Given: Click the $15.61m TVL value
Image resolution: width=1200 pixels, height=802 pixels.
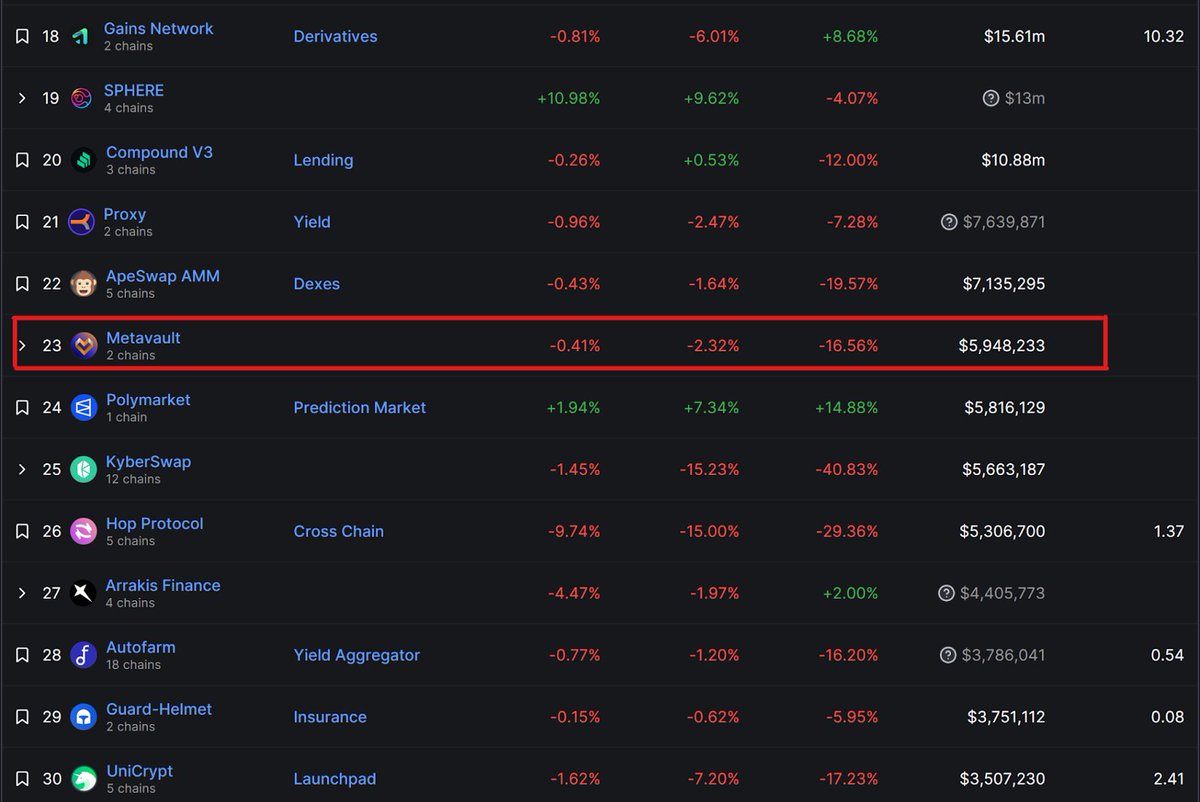Looking at the screenshot, I should pos(1014,36).
